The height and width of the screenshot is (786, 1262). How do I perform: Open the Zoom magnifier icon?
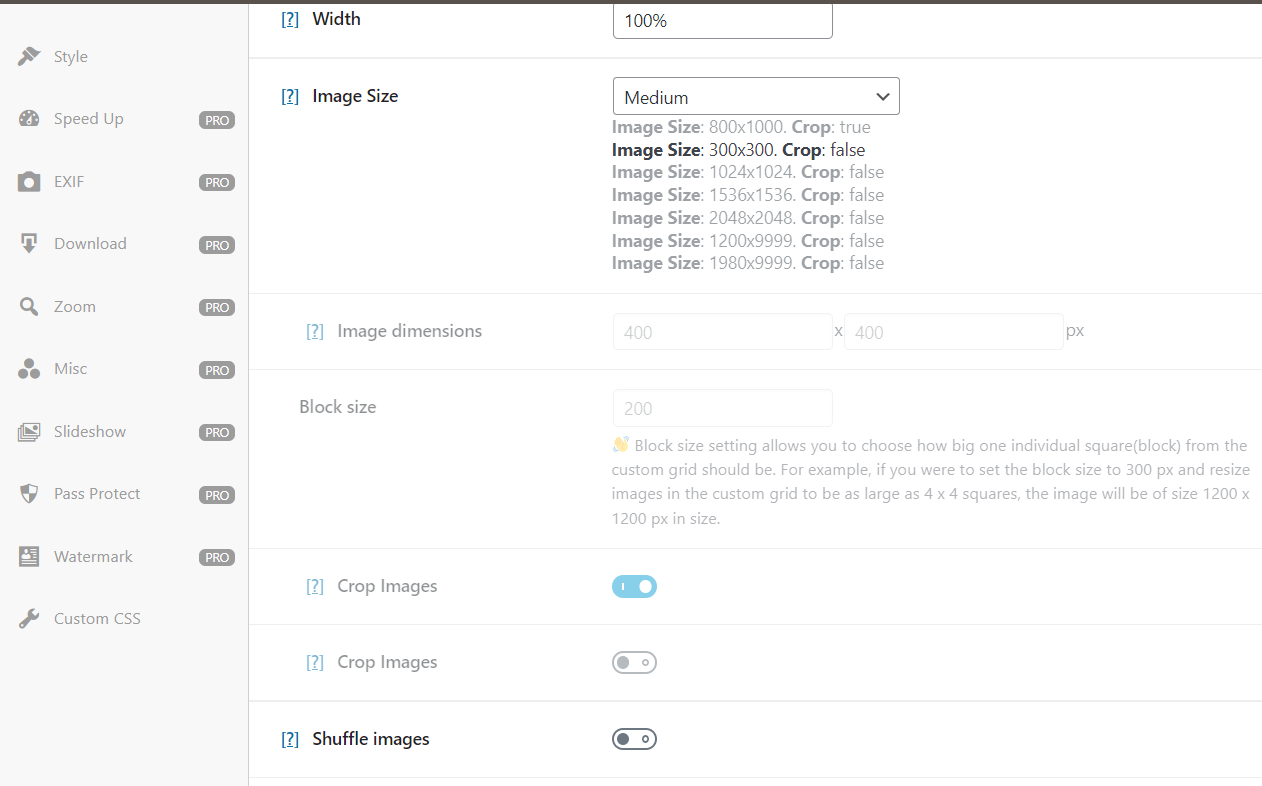(x=27, y=306)
